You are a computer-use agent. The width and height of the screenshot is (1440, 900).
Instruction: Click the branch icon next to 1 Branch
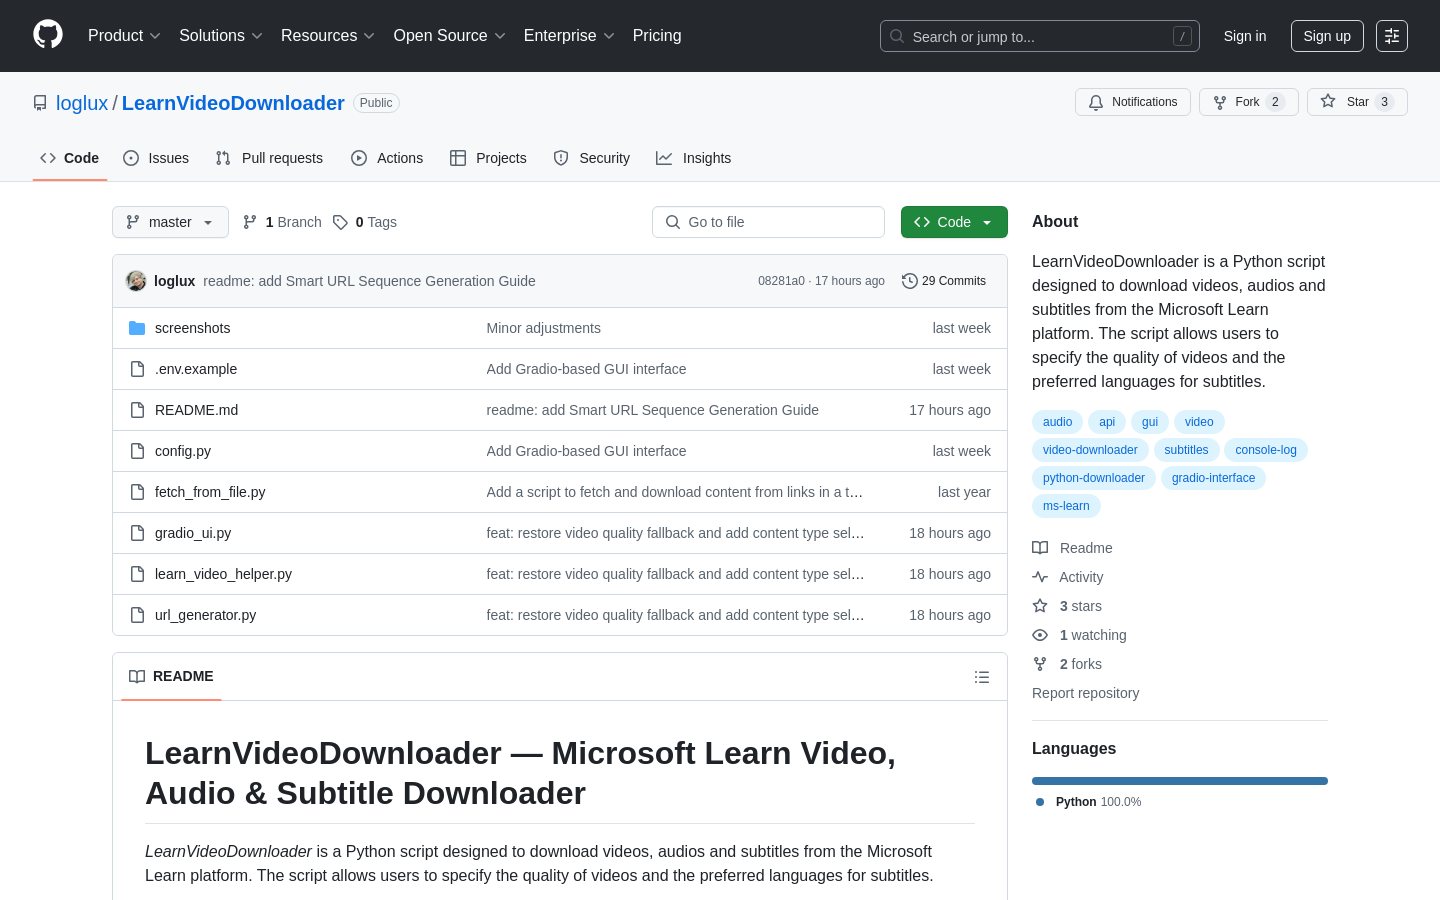pos(250,222)
